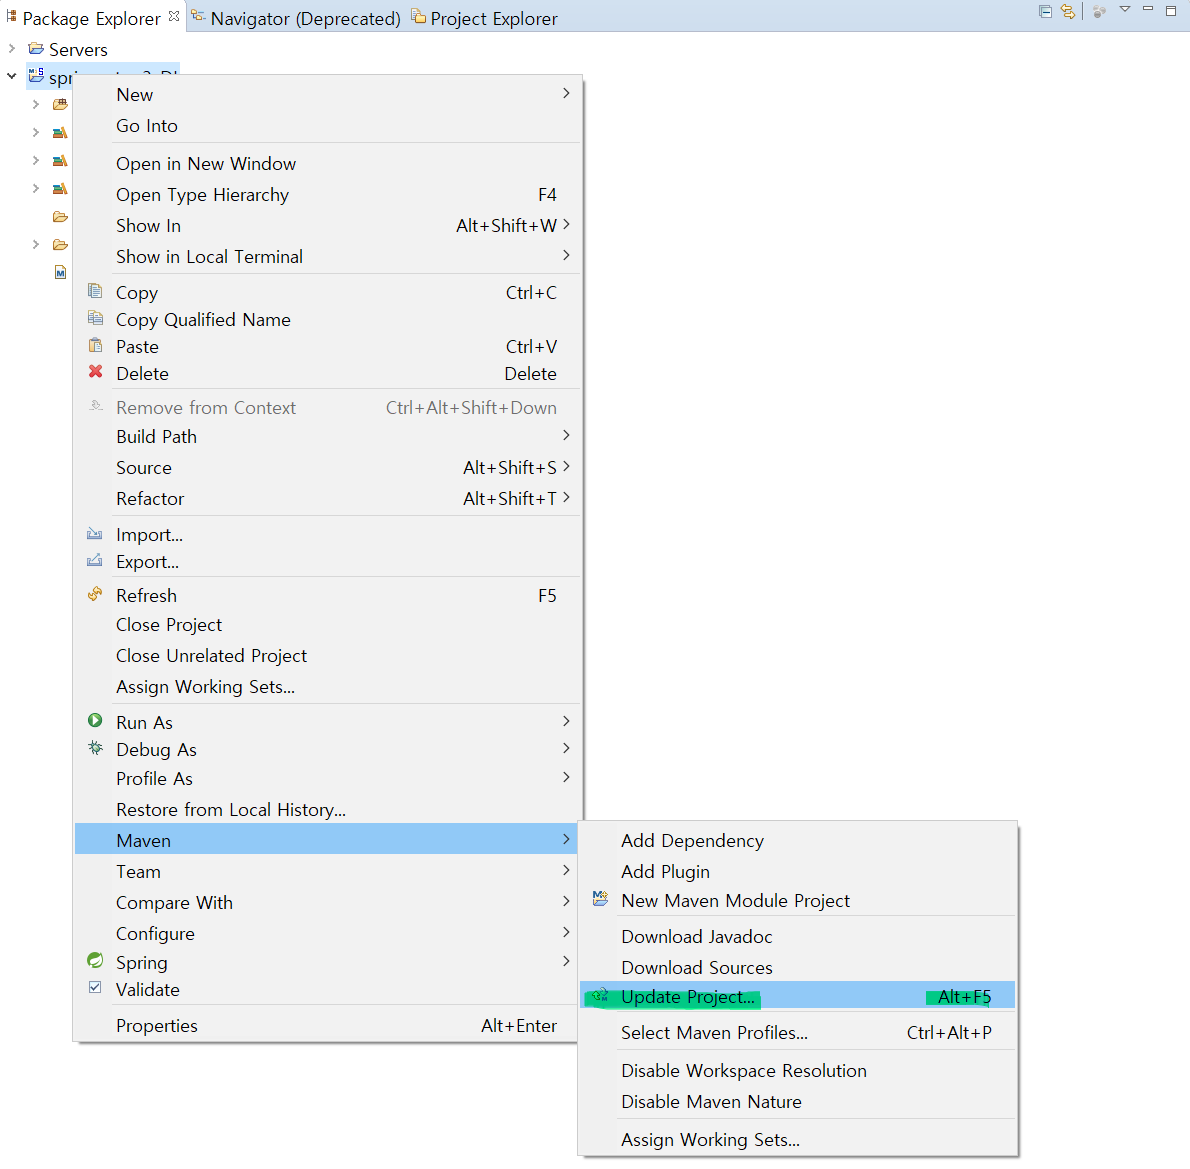
Task: Select the Package Explorer tab
Action: tap(91, 18)
